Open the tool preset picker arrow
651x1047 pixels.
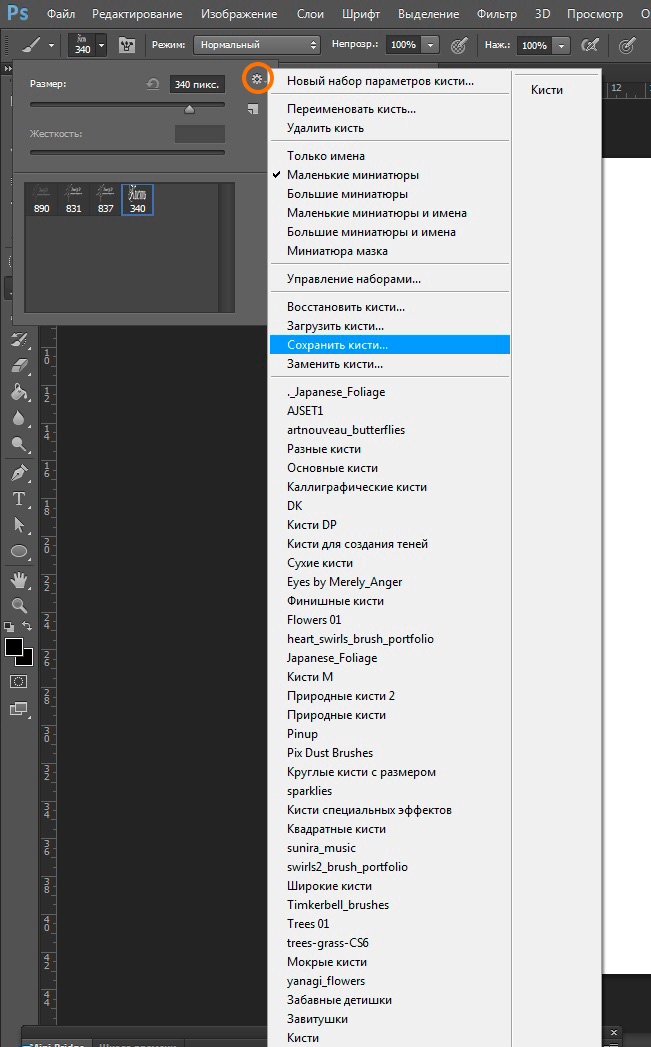[51, 45]
